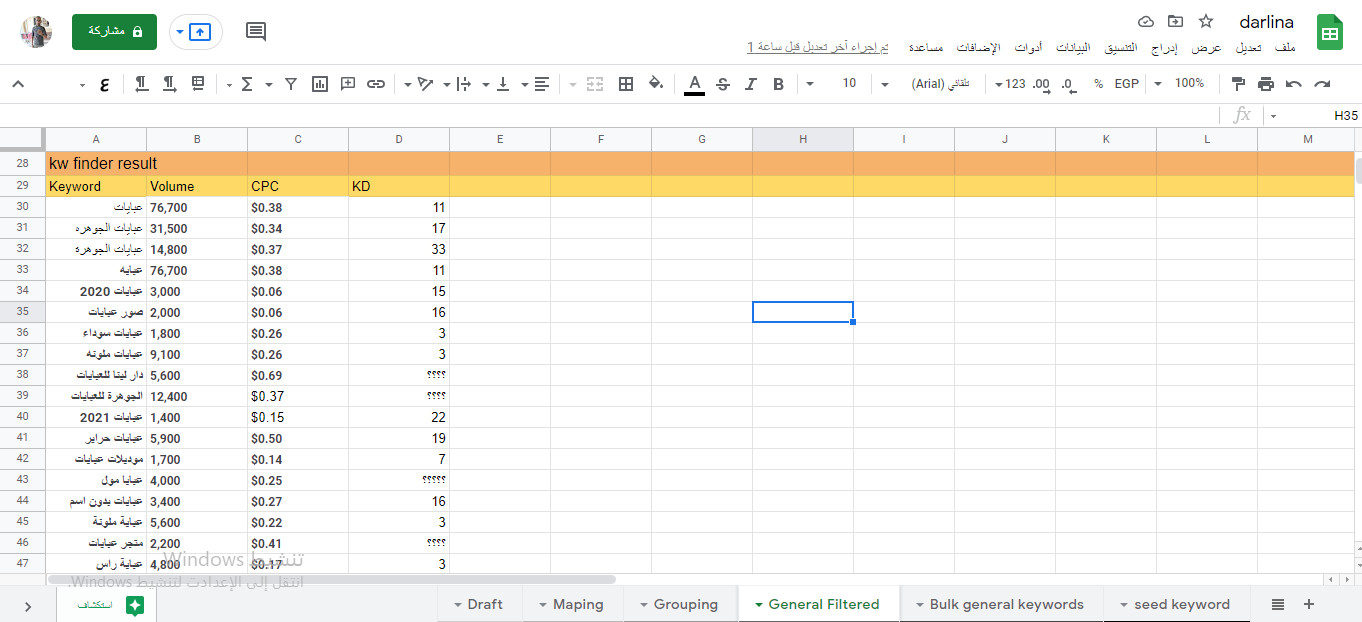Format as percent

pos(1098,84)
